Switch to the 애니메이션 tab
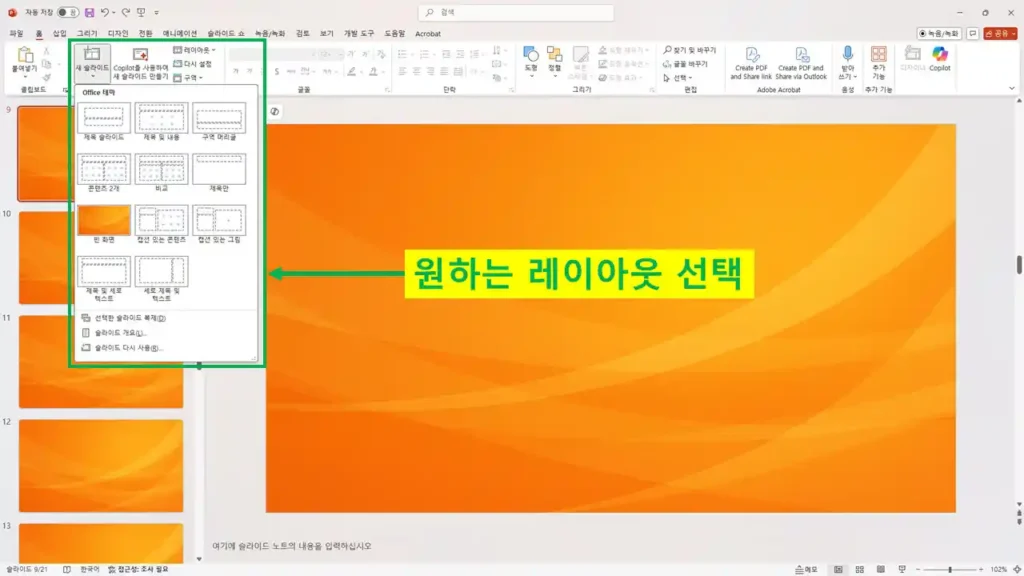 point(180,33)
